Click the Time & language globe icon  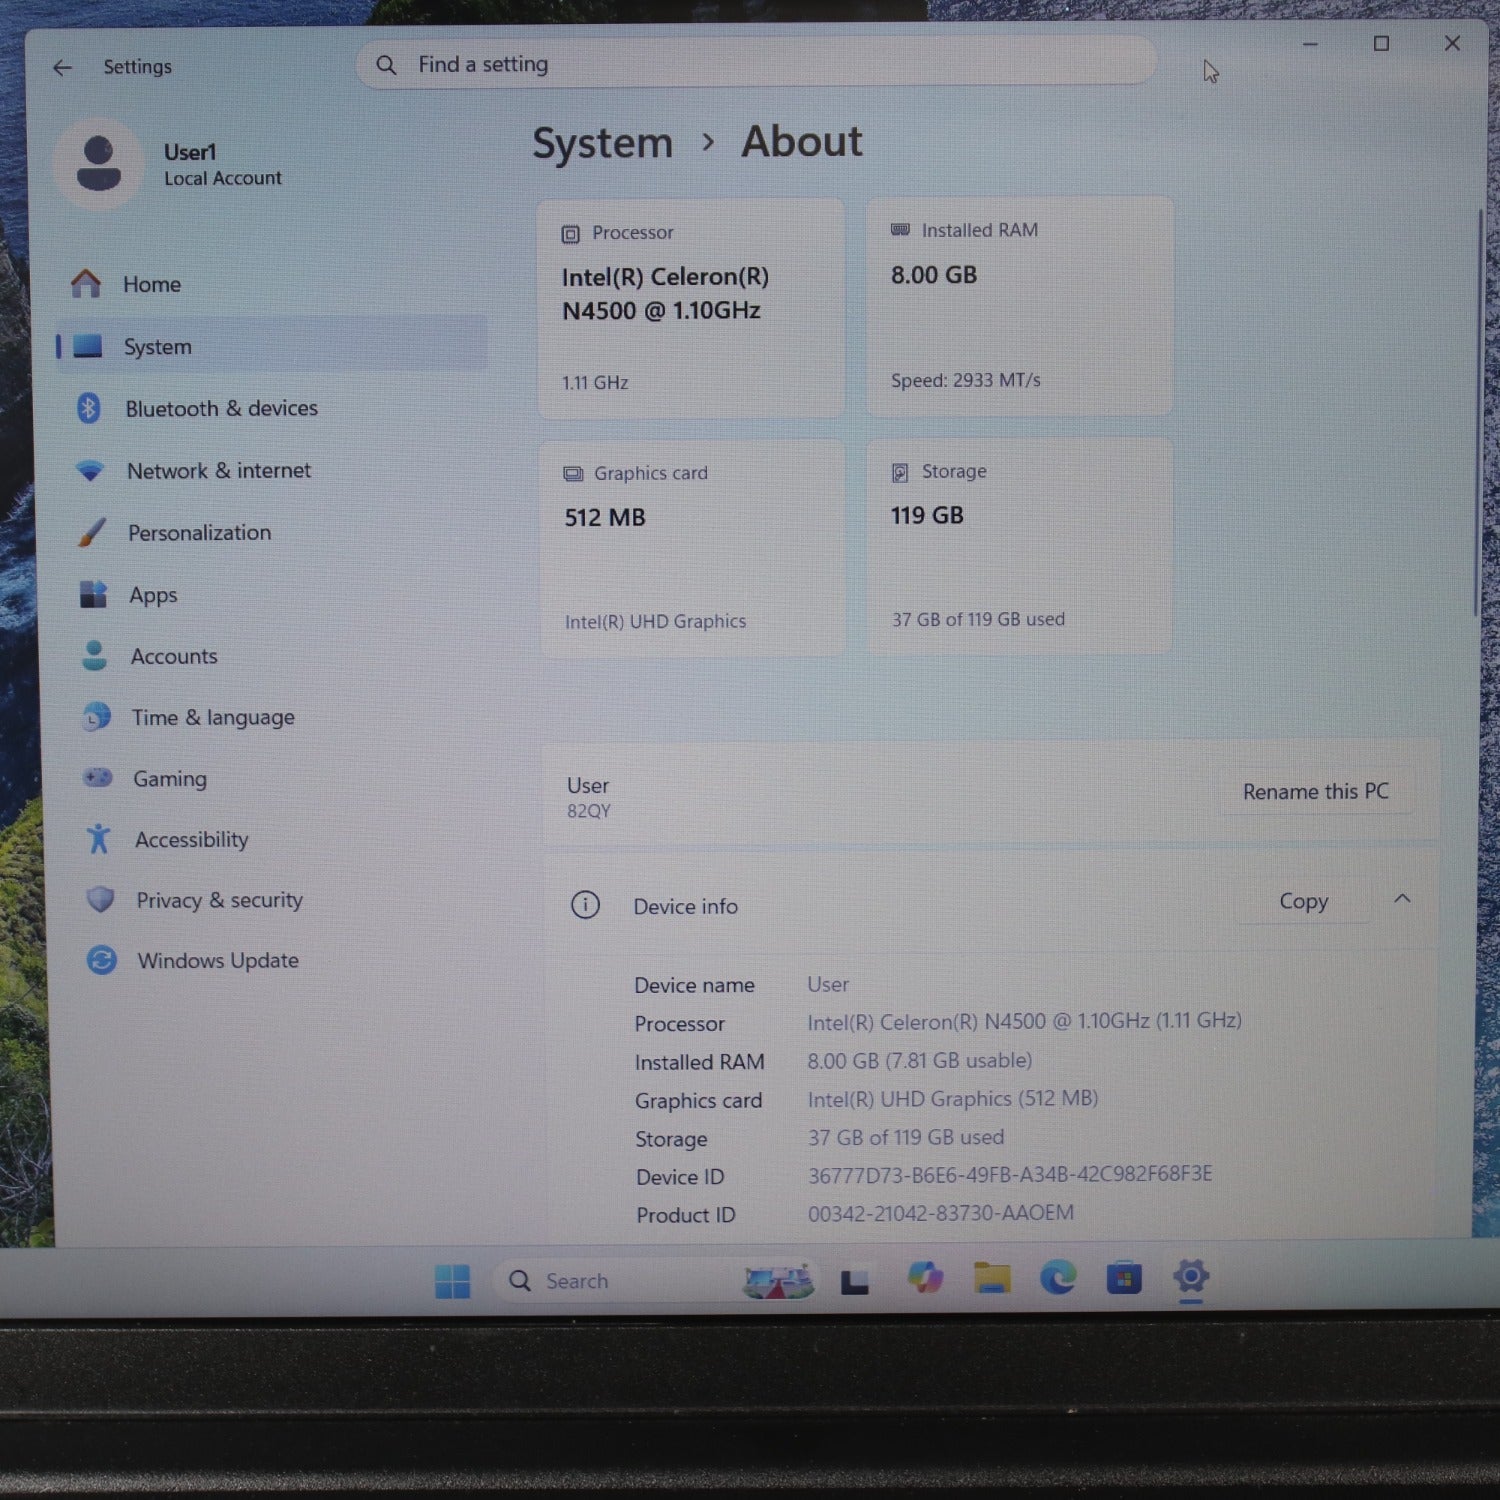pos(96,717)
